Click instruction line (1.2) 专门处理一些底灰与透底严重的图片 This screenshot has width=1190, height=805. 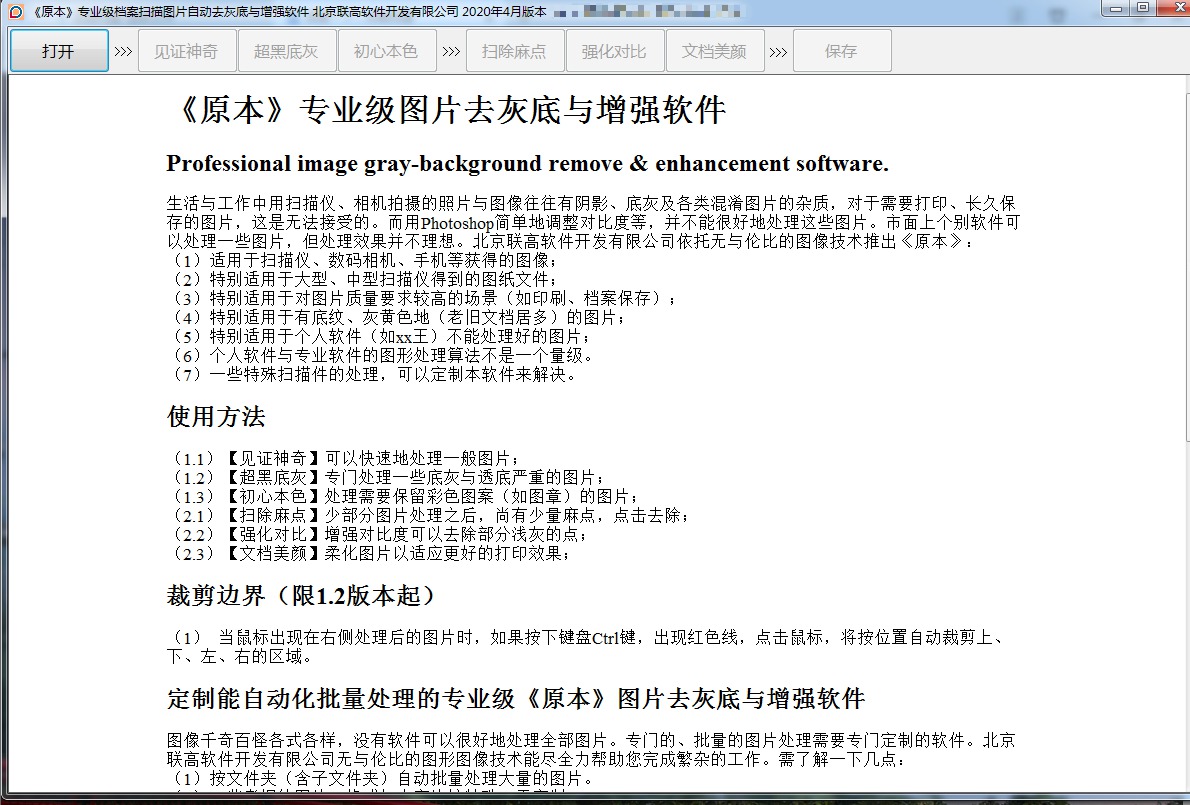pyautogui.click(x=387, y=477)
